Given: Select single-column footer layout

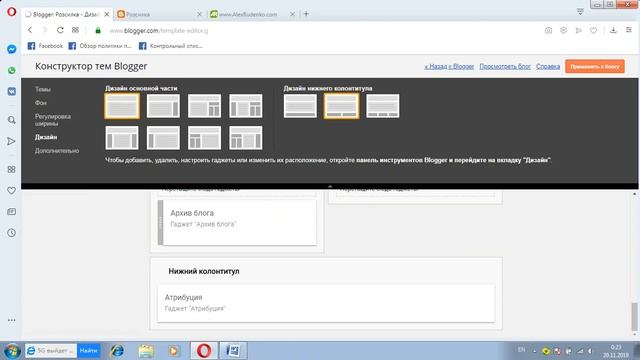Looking at the screenshot, I should 300,106.
